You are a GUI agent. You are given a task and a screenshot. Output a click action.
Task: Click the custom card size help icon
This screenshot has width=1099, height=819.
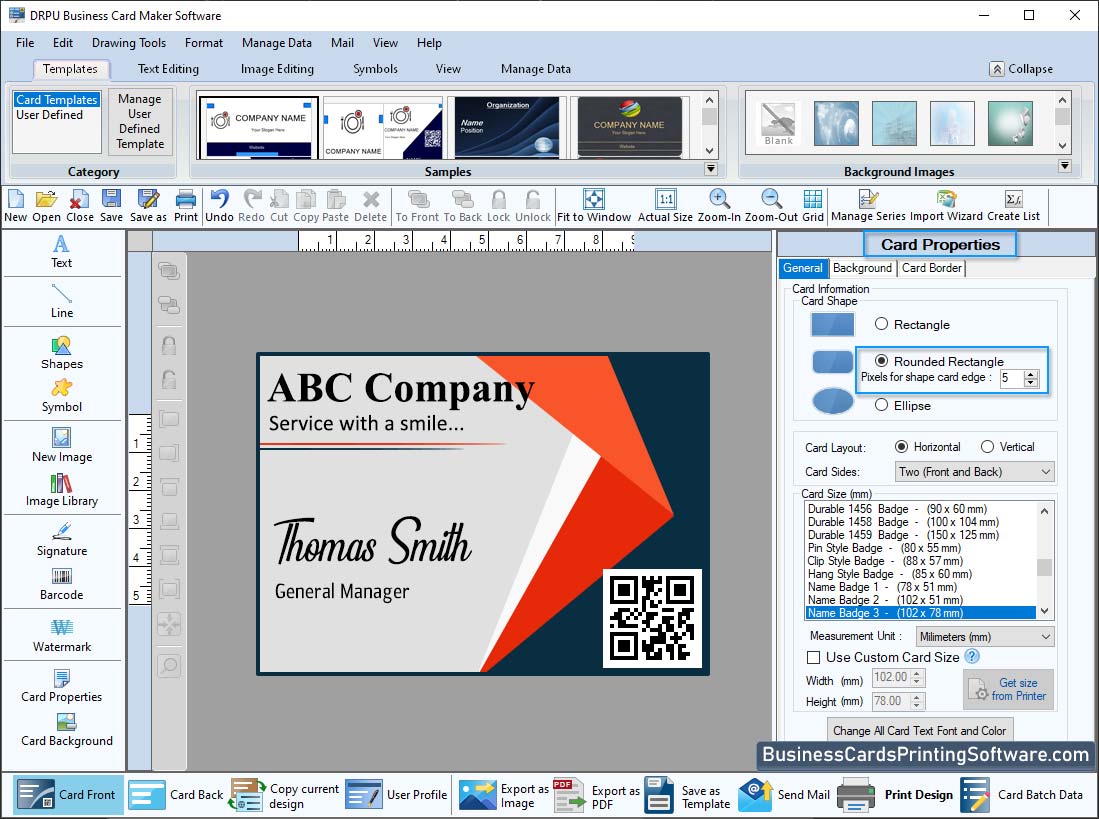(x=972, y=656)
